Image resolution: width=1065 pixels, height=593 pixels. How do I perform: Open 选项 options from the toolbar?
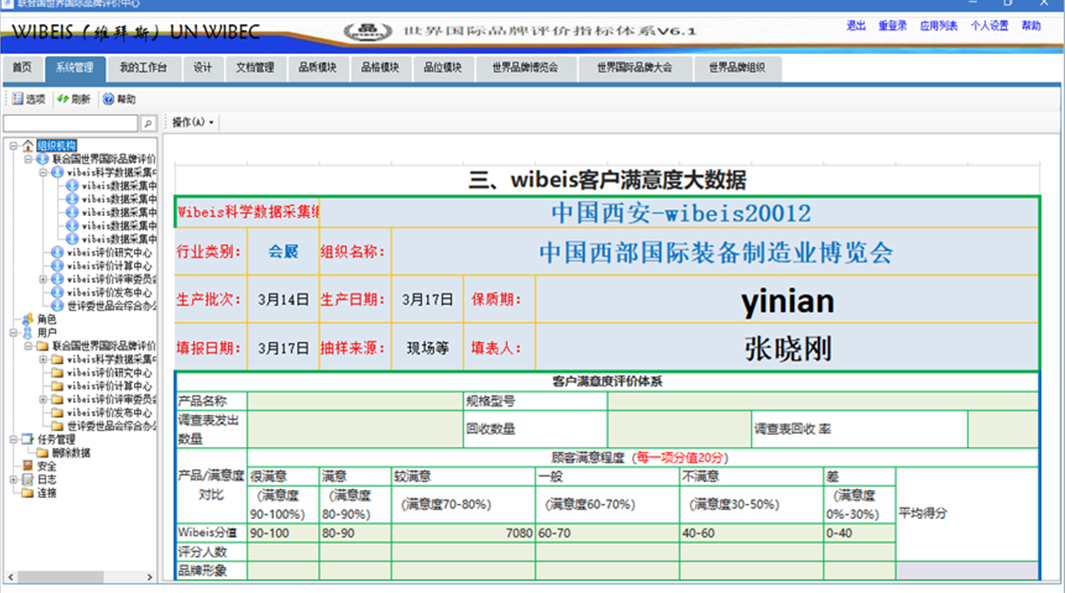(x=29, y=99)
